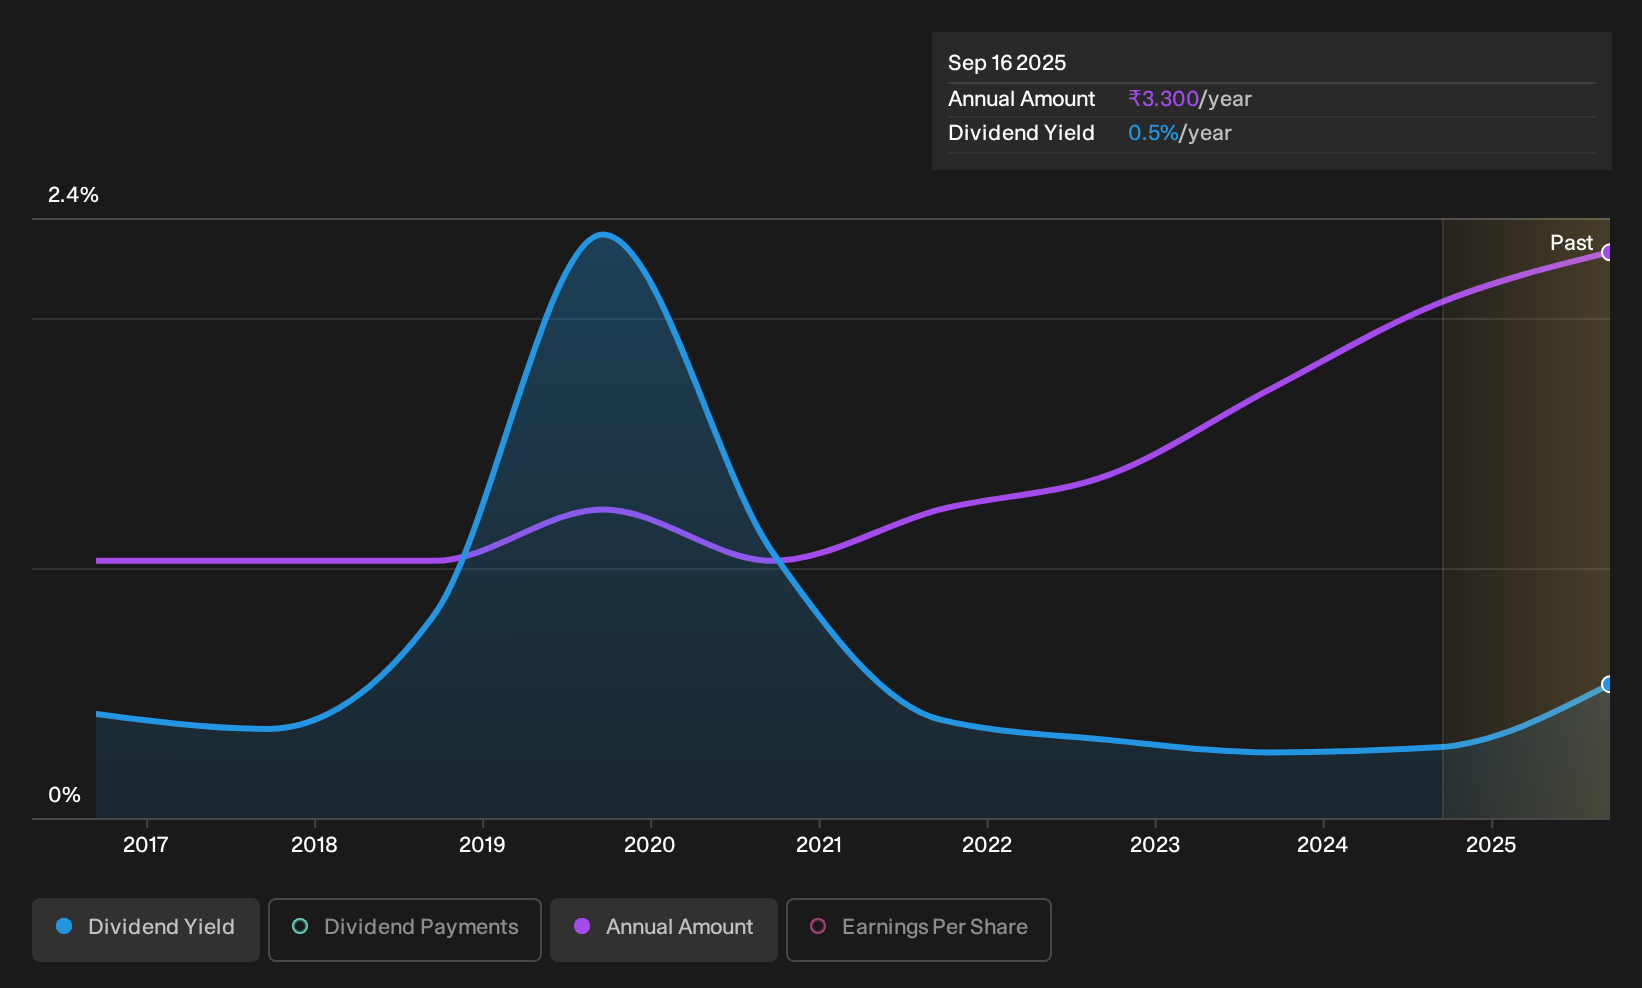
Task: Click the Past label on chart
Action: 1571,243
